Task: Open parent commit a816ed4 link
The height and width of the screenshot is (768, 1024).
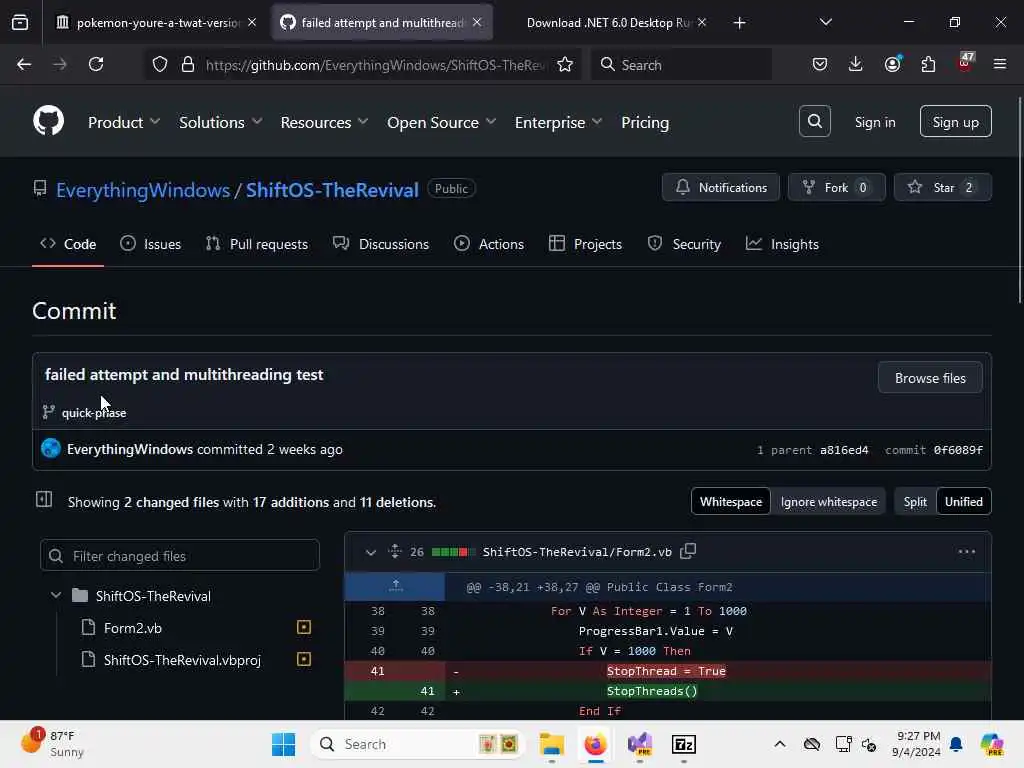Action: click(x=844, y=450)
